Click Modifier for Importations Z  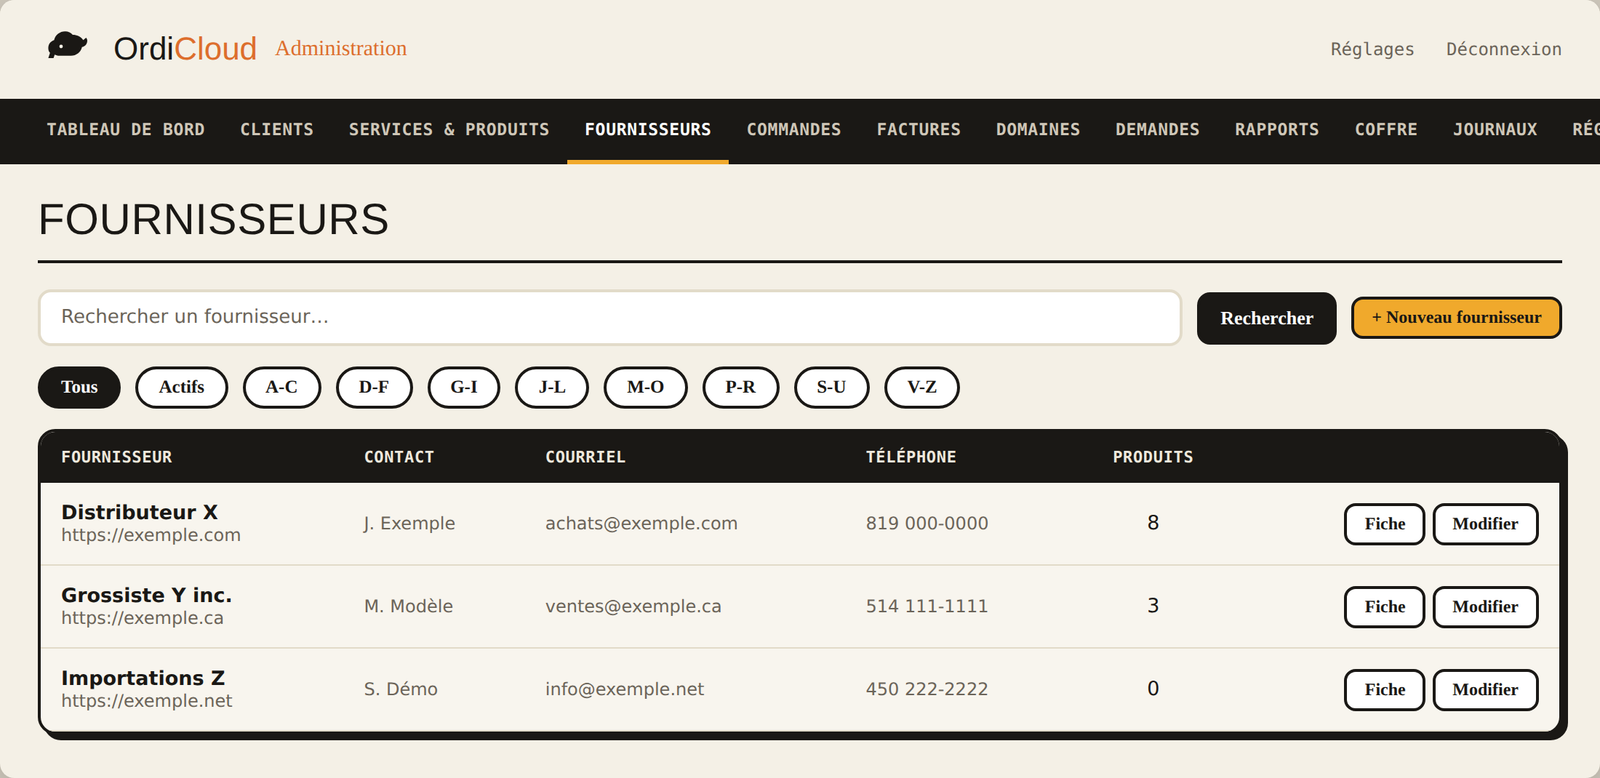pos(1485,690)
